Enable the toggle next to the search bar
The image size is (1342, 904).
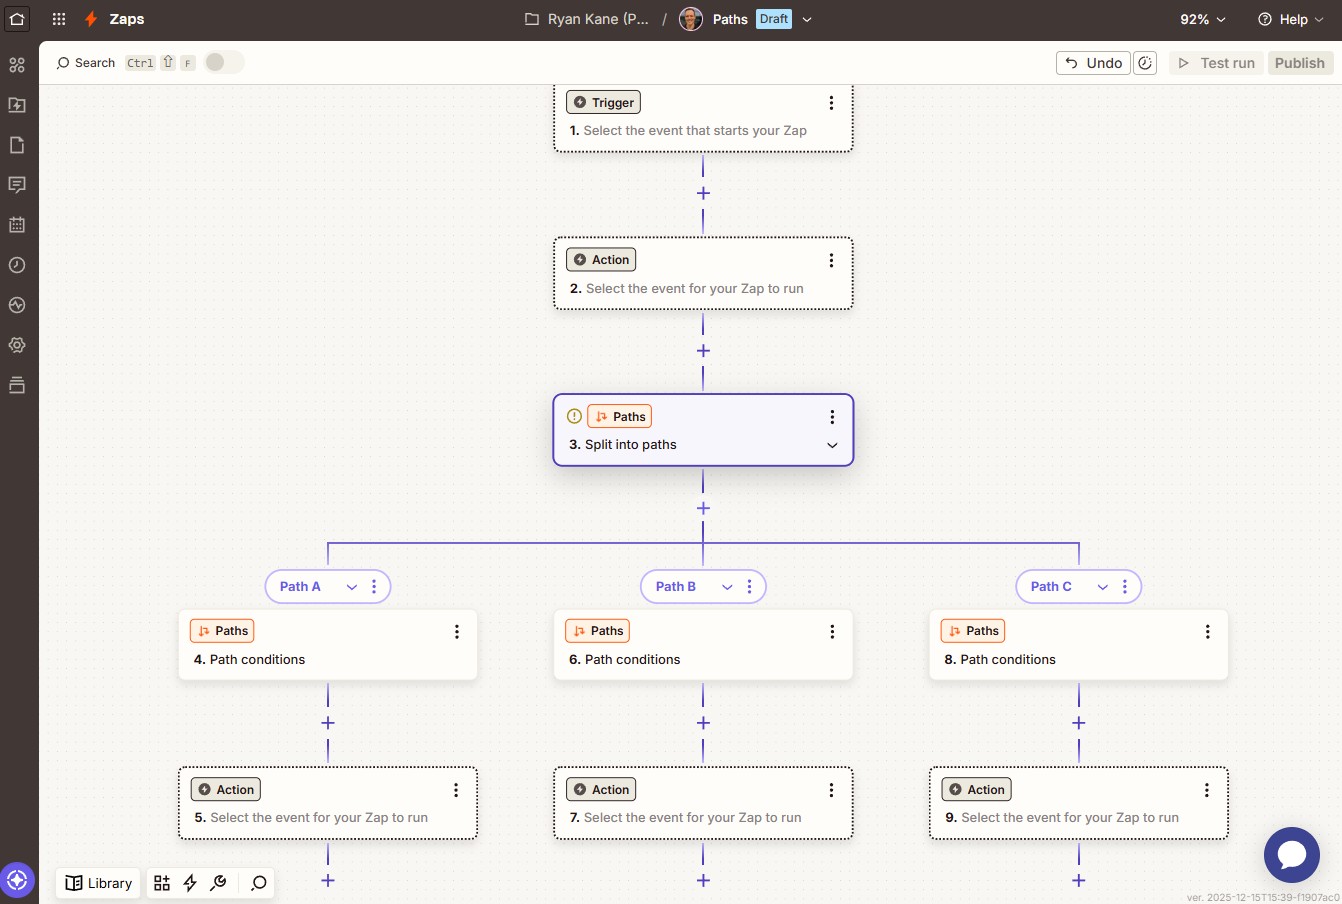coord(224,62)
